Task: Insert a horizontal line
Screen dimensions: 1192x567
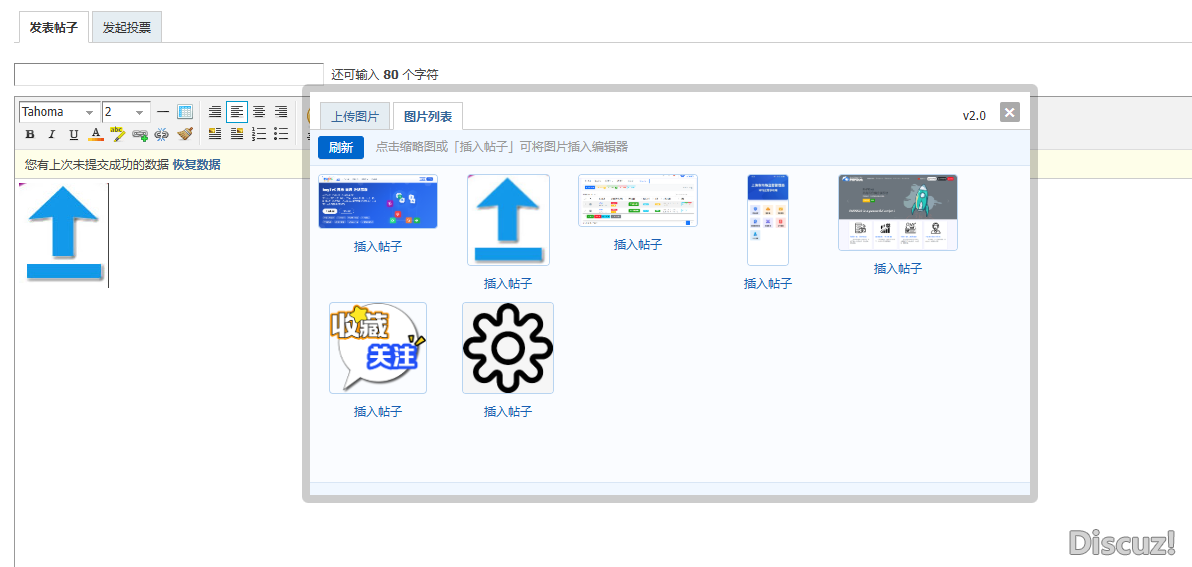Action: pyautogui.click(x=163, y=112)
